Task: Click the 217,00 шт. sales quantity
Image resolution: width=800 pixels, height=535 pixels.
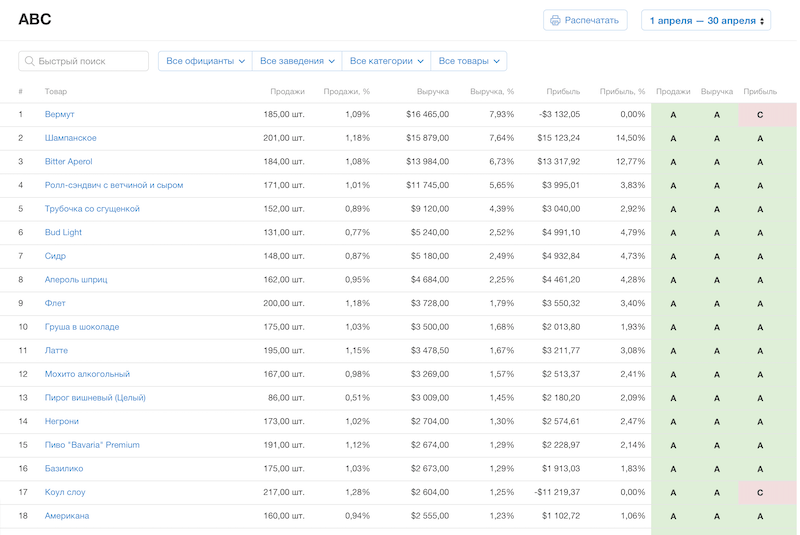Action: point(284,492)
